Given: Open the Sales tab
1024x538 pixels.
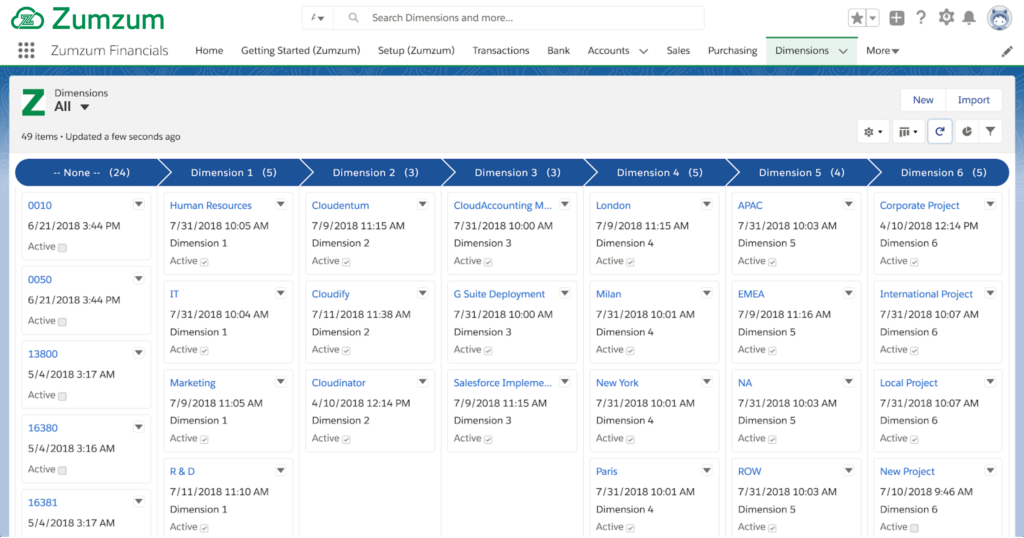Looking at the screenshot, I should pyautogui.click(x=678, y=50).
